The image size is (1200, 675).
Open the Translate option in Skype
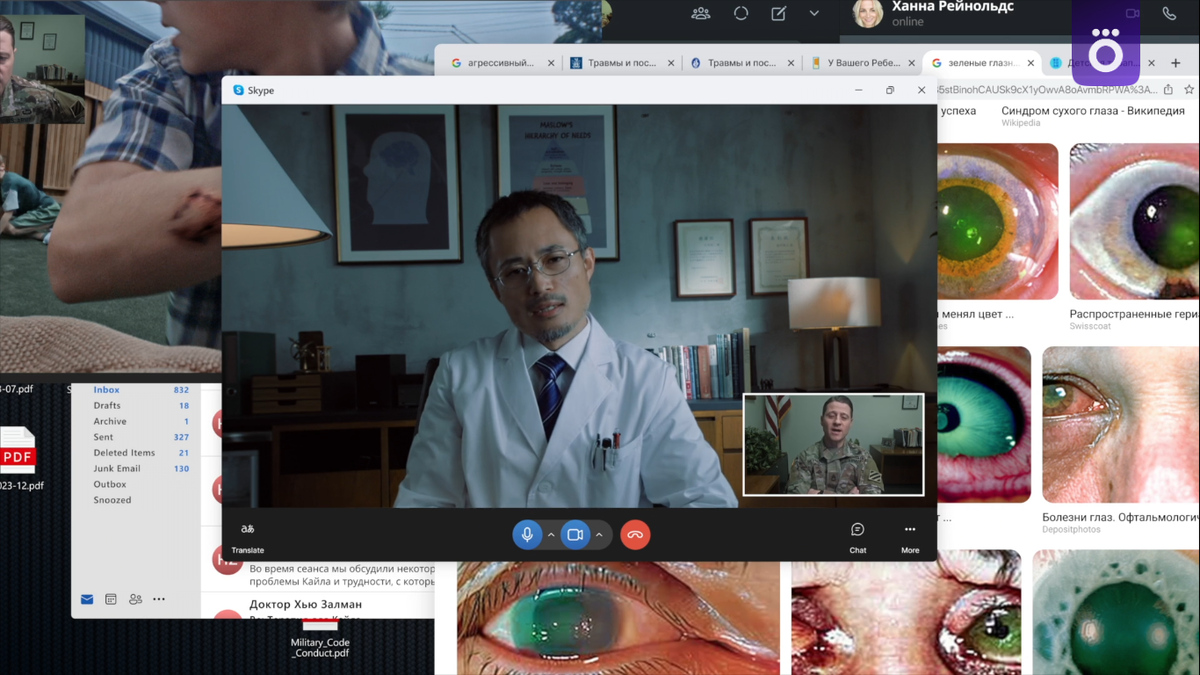point(247,538)
